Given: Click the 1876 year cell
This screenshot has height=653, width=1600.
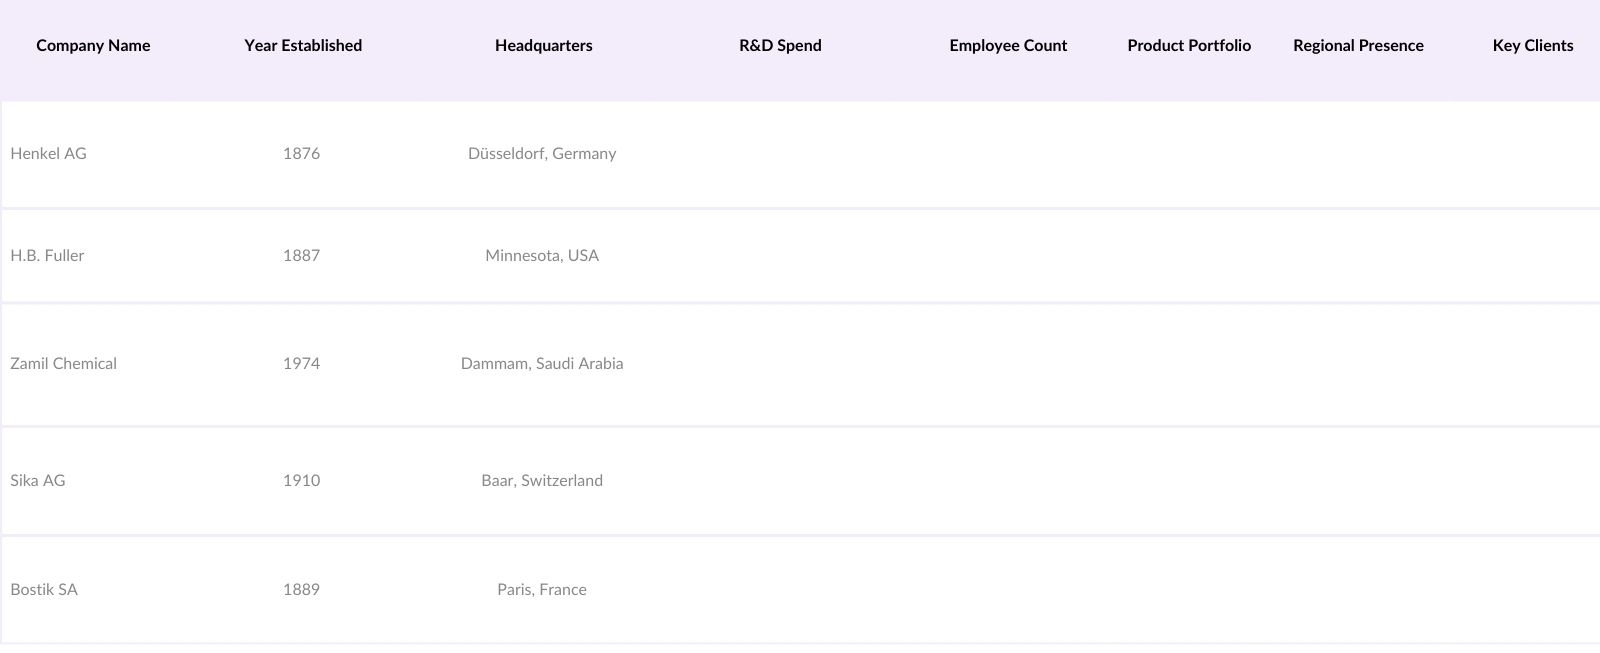Looking at the screenshot, I should pos(301,154).
